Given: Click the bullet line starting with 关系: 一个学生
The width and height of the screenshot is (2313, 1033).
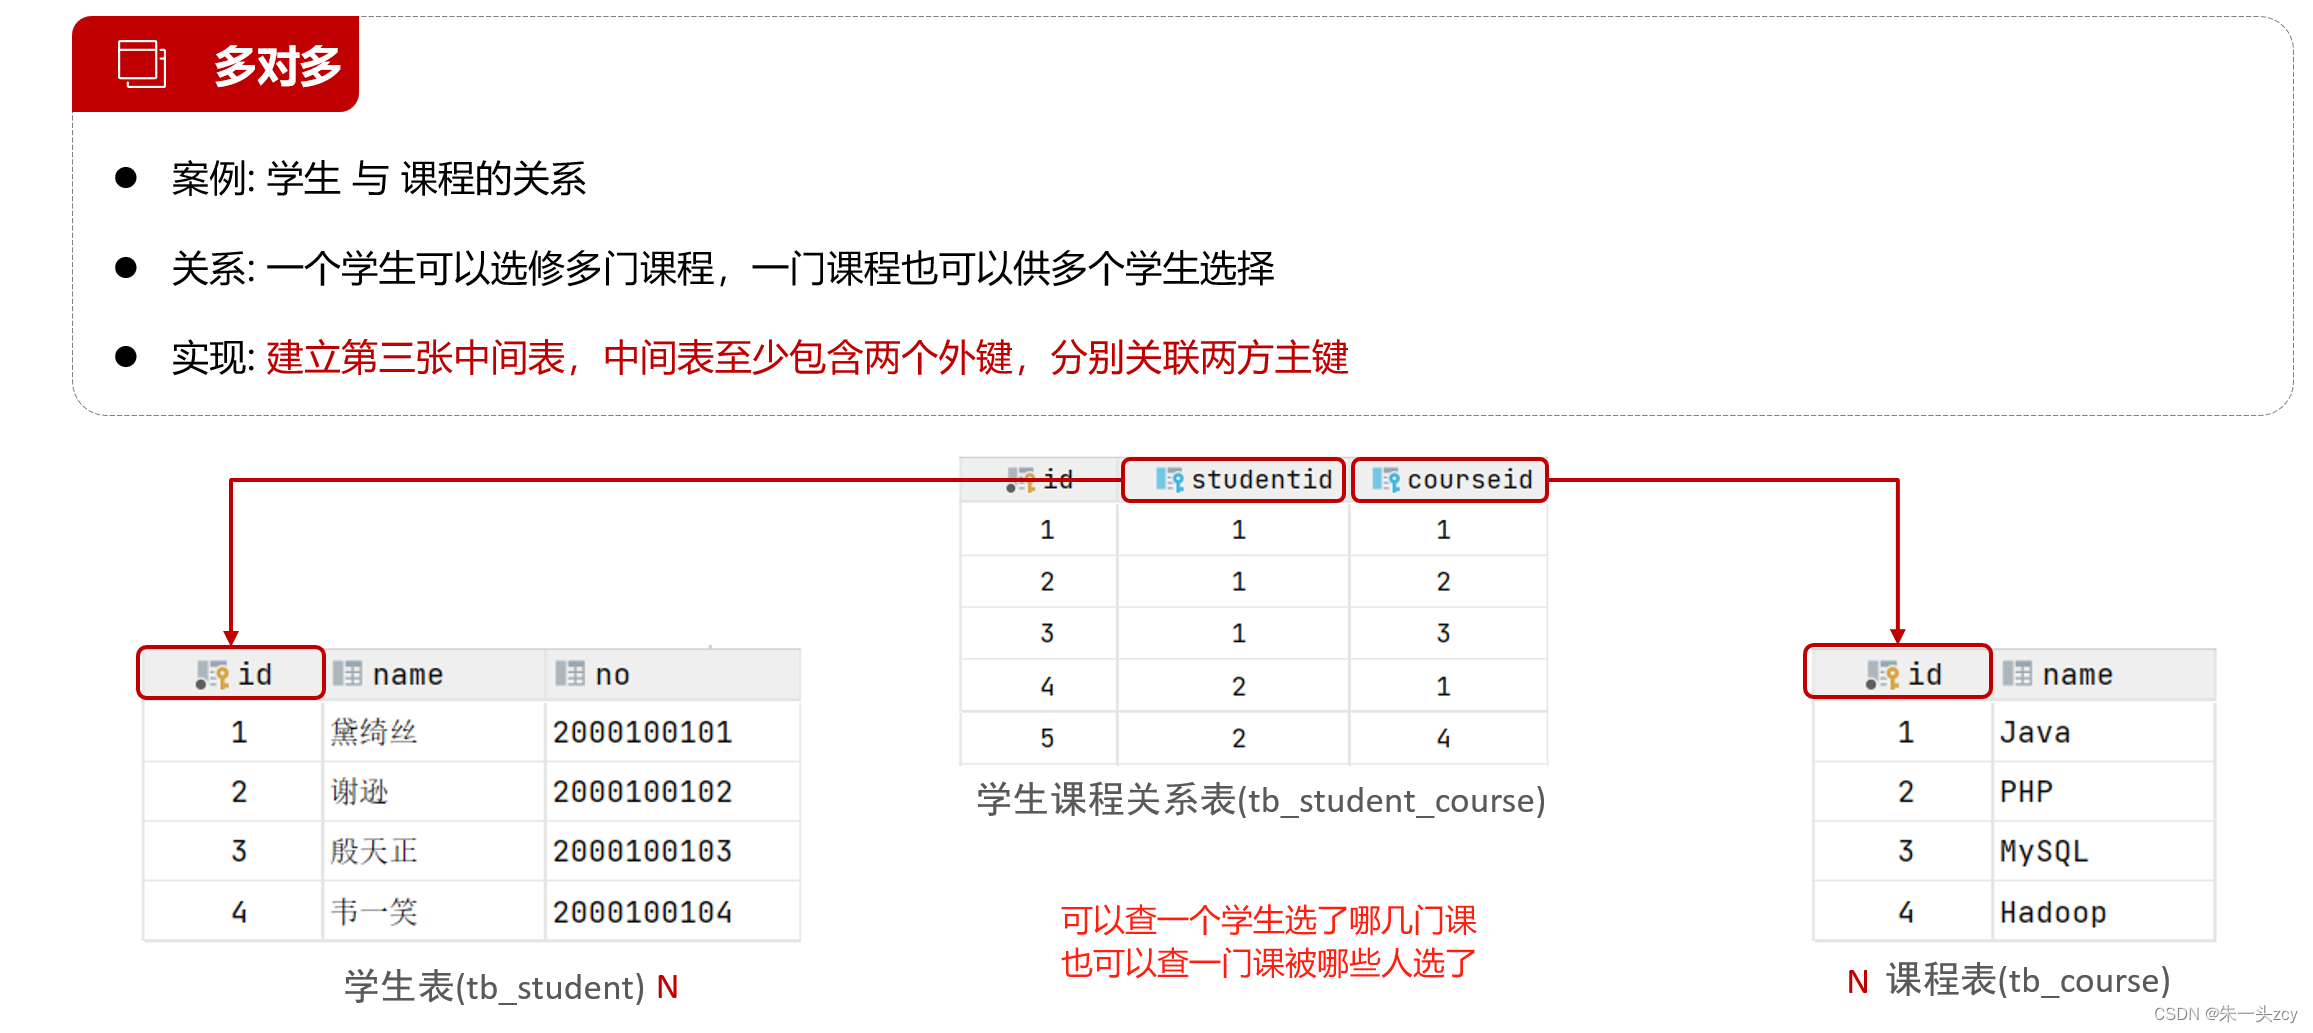Looking at the screenshot, I should [x=722, y=268].
